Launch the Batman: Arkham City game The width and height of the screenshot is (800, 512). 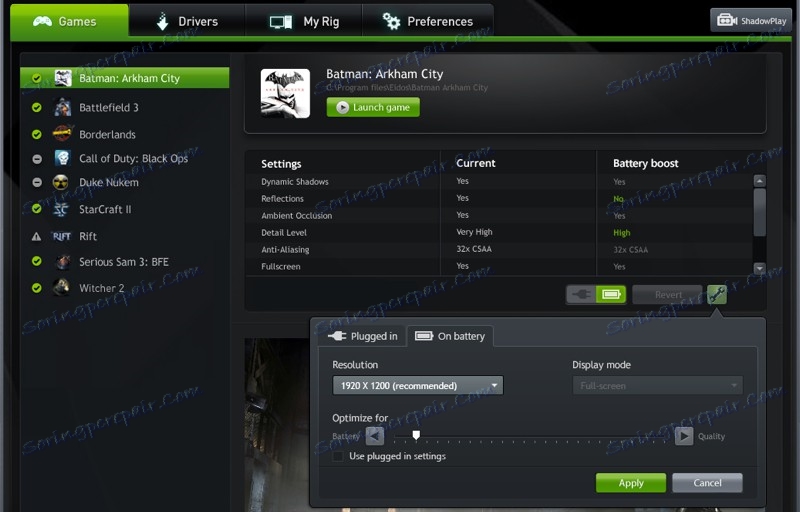[x=373, y=108]
